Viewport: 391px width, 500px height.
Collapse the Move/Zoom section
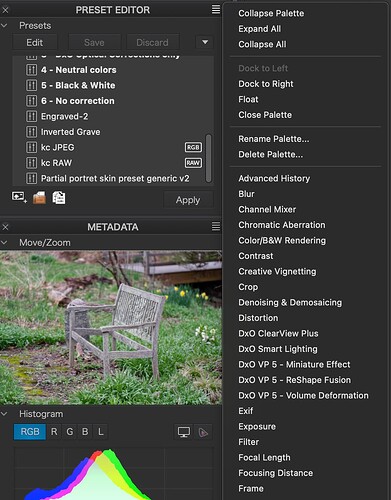4,242
